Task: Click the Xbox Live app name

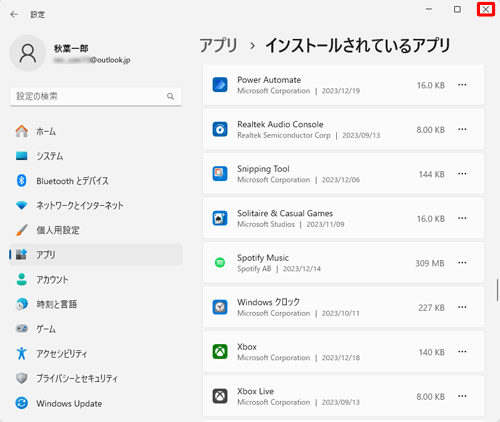Action: click(x=256, y=391)
